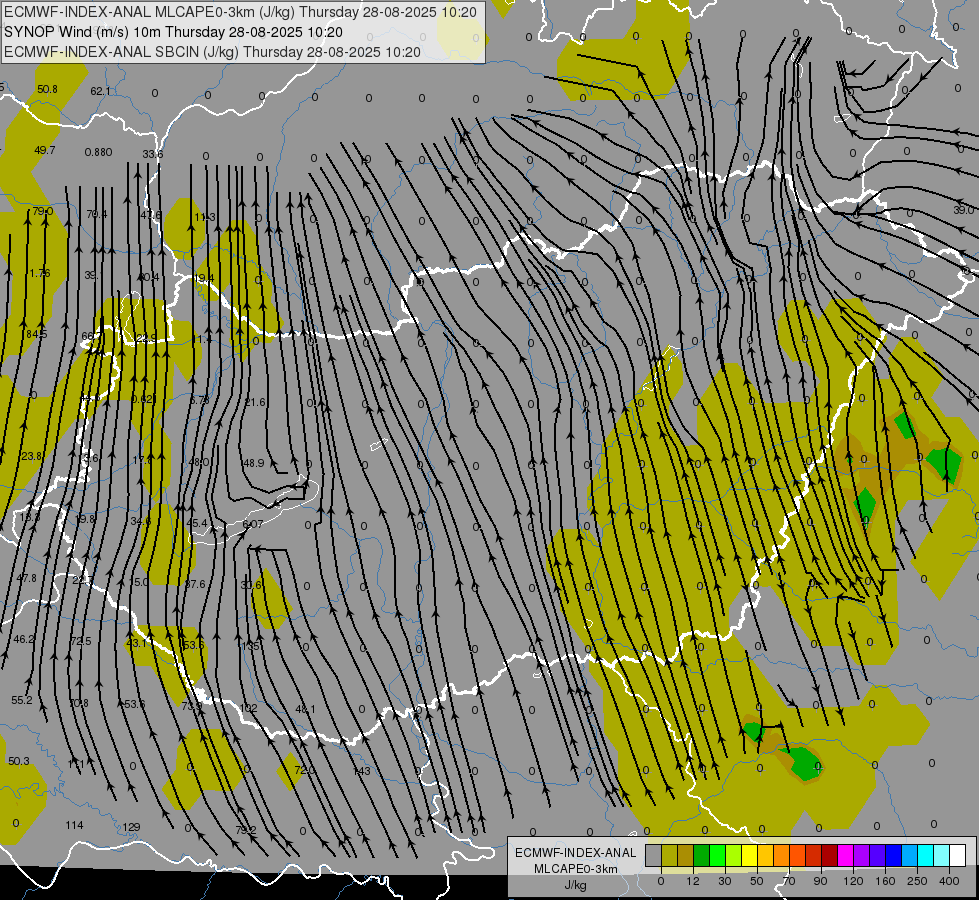Click the map value 129
The height and width of the screenshot is (900, 979).
tap(131, 828)
